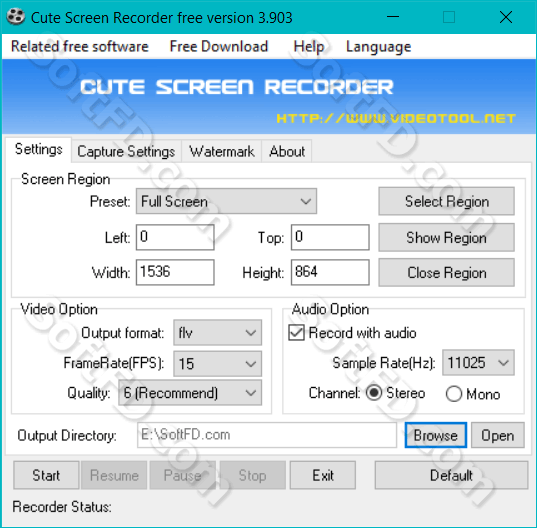Expand the FrameRate(FPS) dropdown
537x528 pixels.
pos(217,364)
